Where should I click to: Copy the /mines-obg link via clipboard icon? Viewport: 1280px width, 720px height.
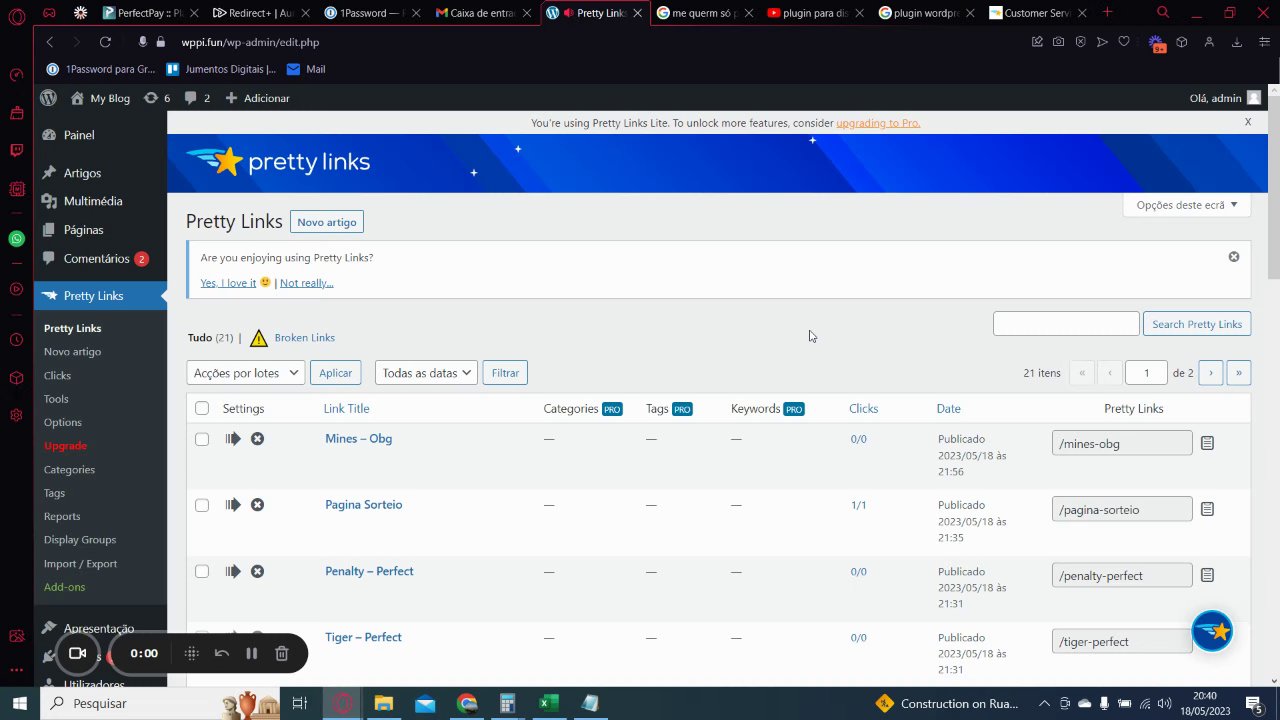click(x=1207, y=443)
